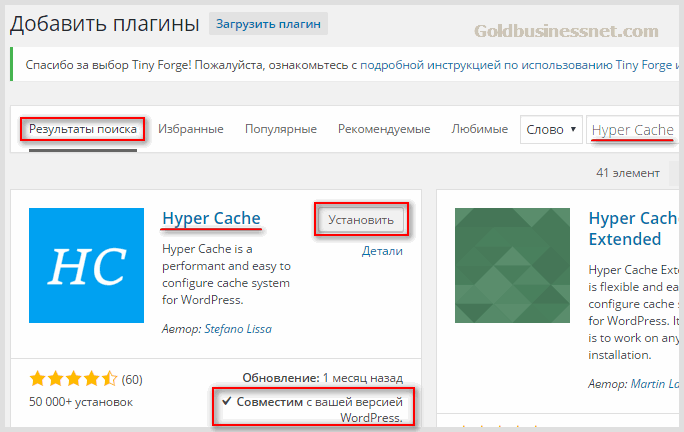Install the Hyper Cache plugin with Установить
Image resolution: width=684 pixels, height=432 pixels.
[361, 219]
